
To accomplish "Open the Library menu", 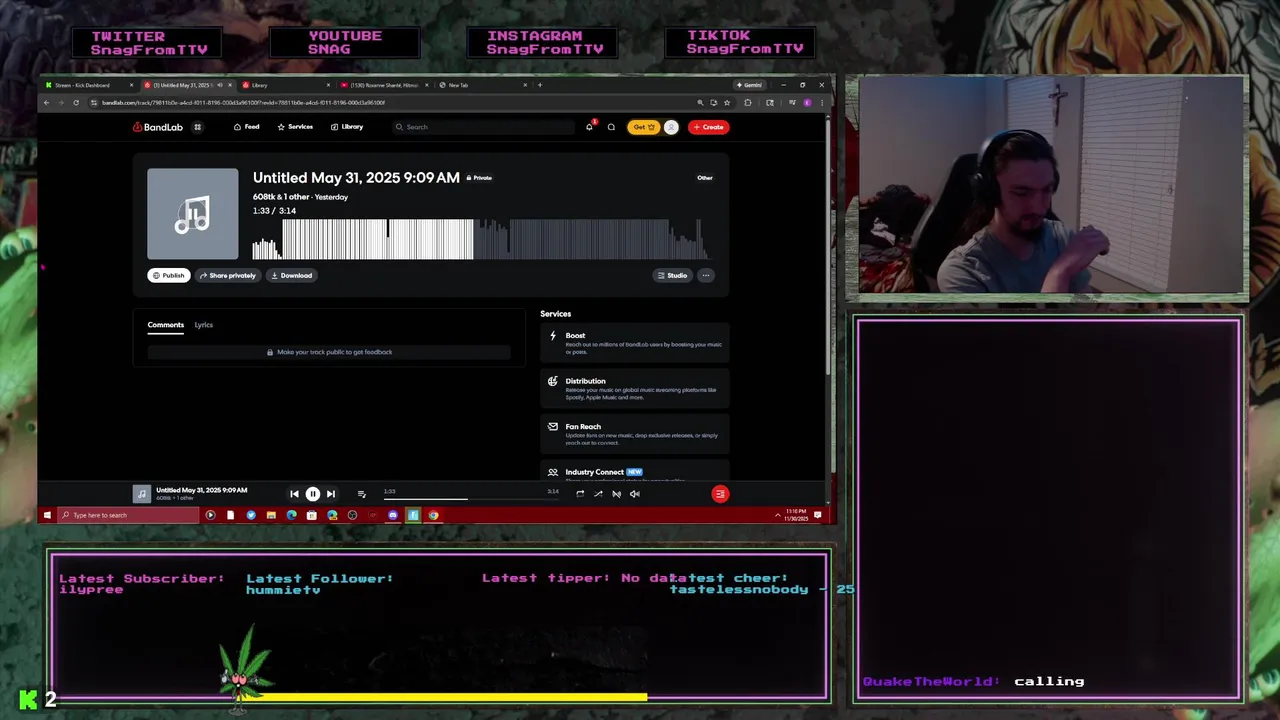I will 347,127.
